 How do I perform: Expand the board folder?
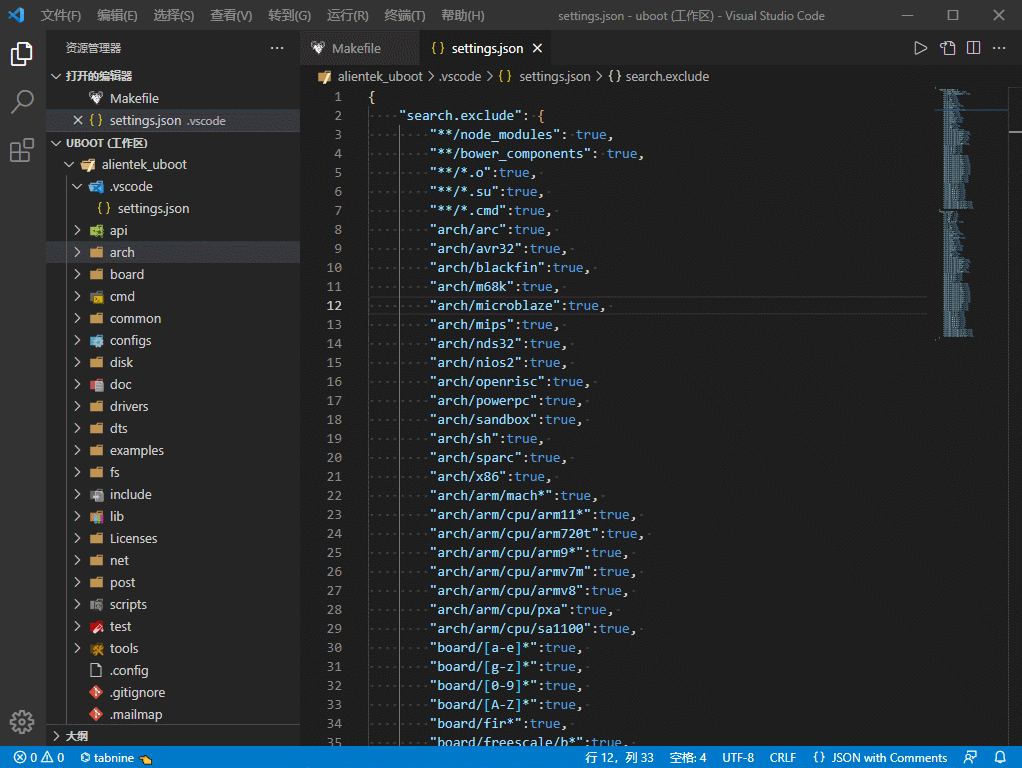pyautogui.click(x=77, y=274)
